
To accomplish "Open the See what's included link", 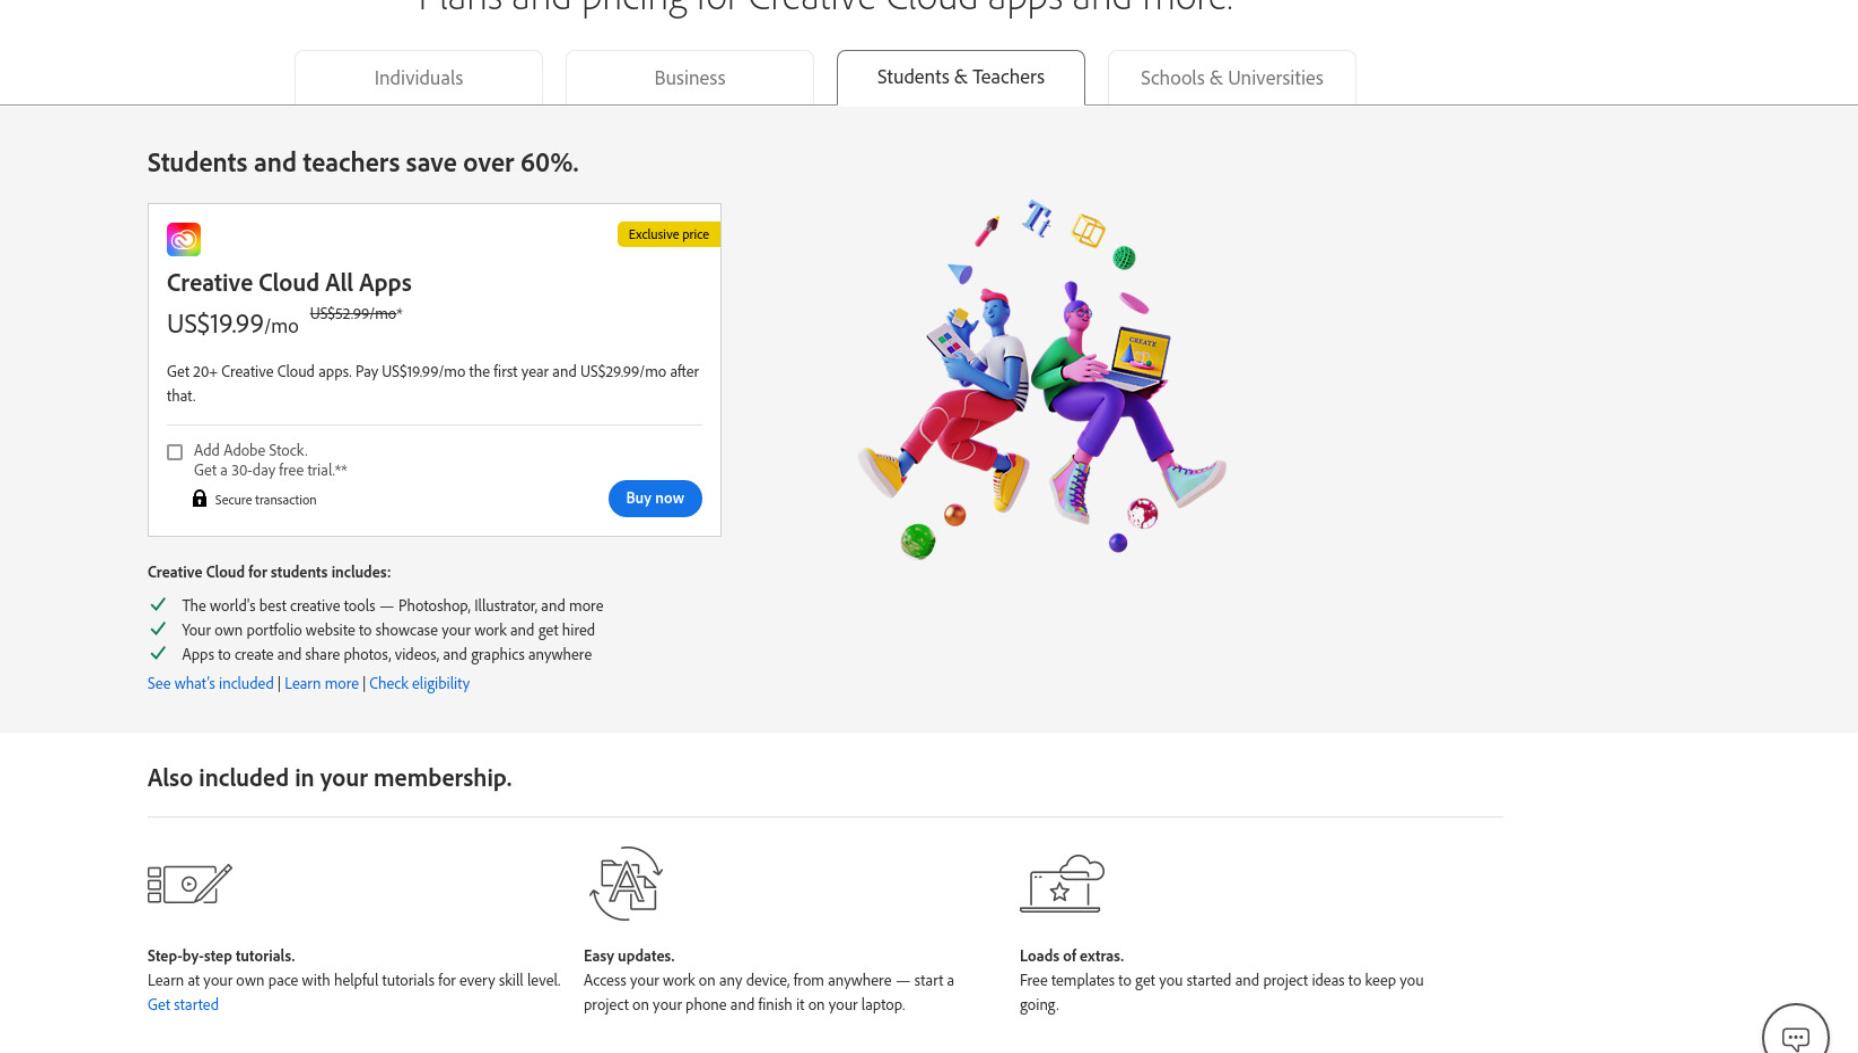I will [210, 683].
